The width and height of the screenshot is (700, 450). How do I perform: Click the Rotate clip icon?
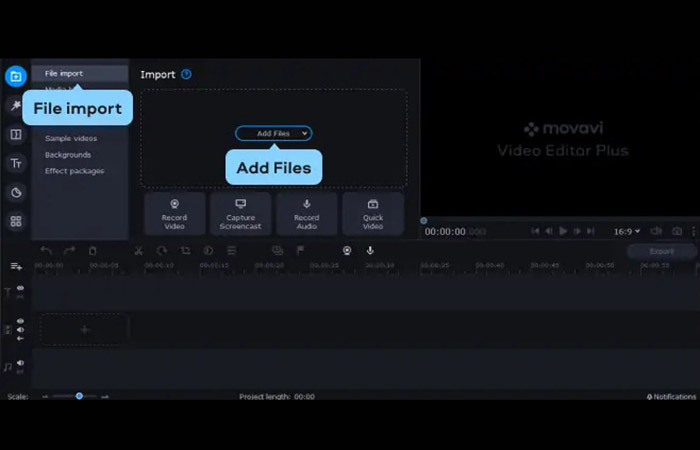click(x=162, y=251)
